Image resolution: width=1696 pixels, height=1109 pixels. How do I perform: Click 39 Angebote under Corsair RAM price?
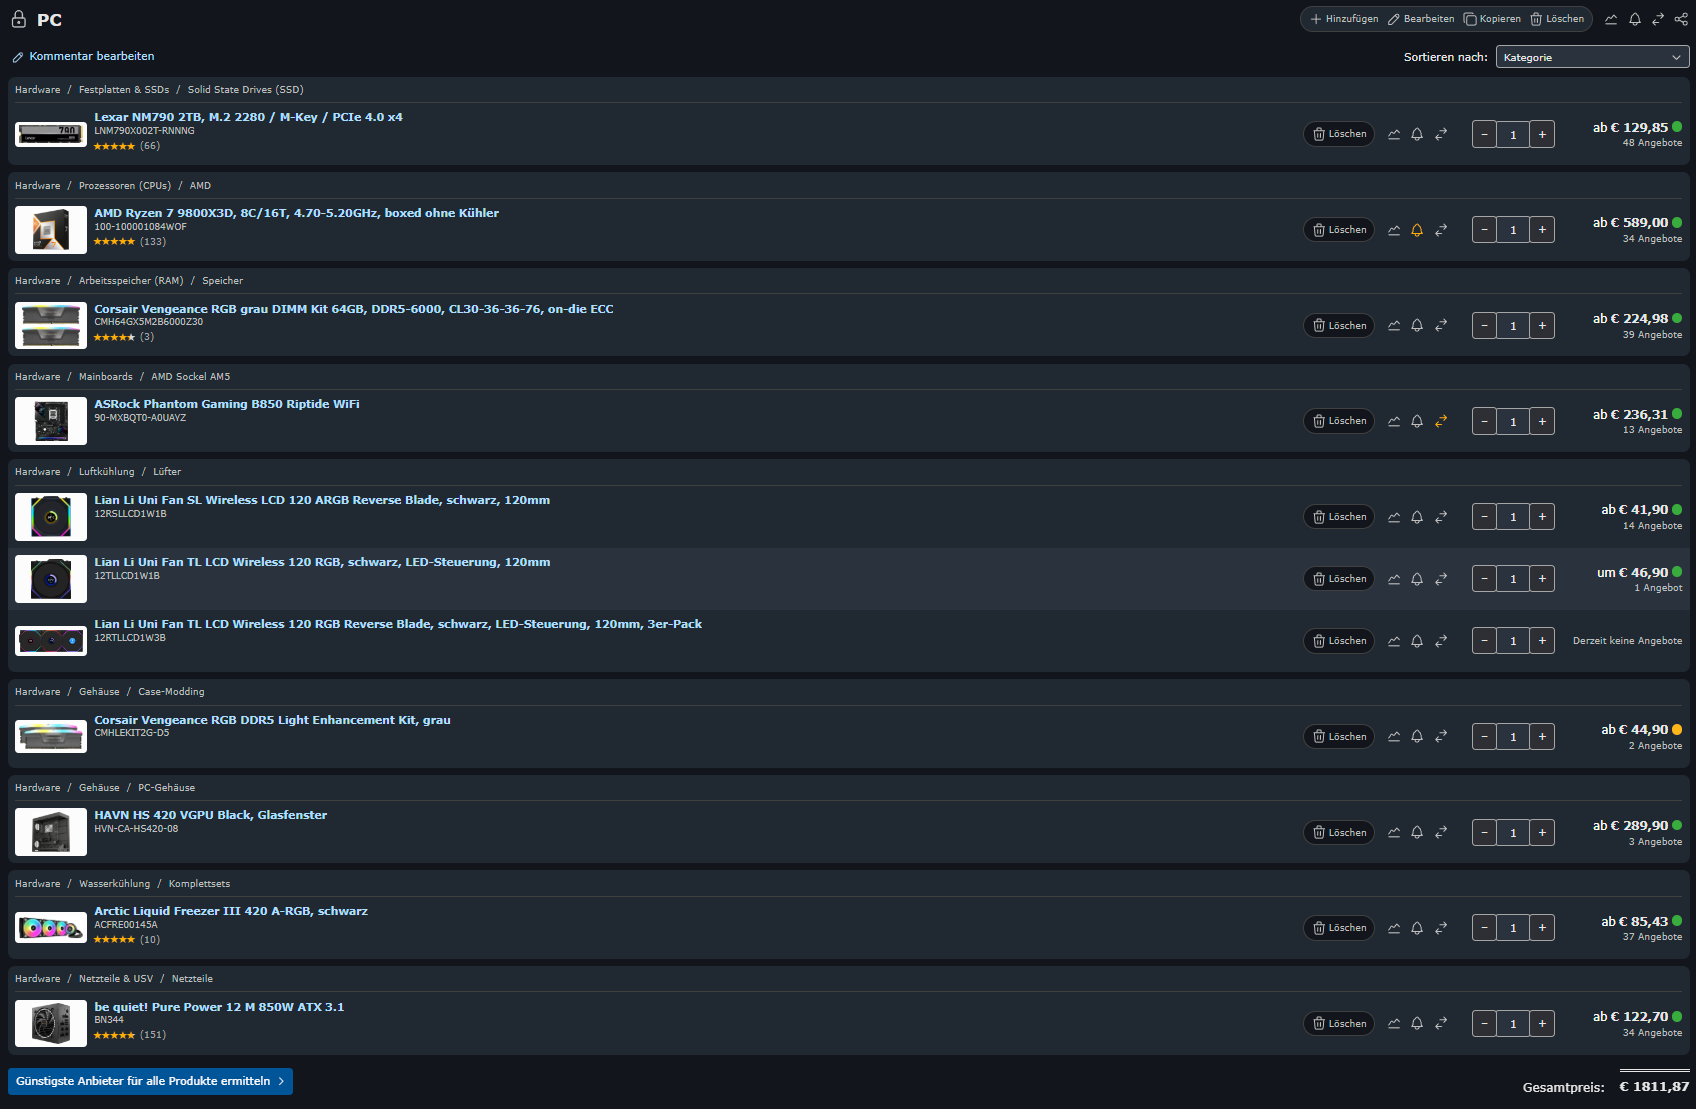coord(1652,335)
